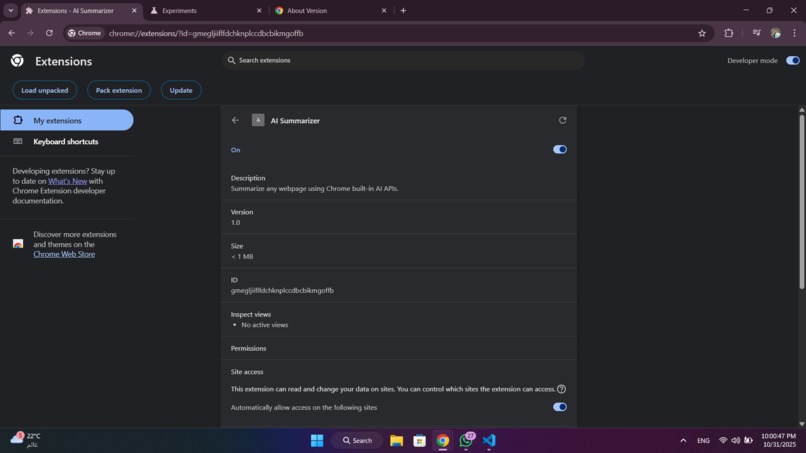The height and width of the screenshot is (453, 806).
Task: Click the volume tray icon
Action: click(x=736, y=441)
